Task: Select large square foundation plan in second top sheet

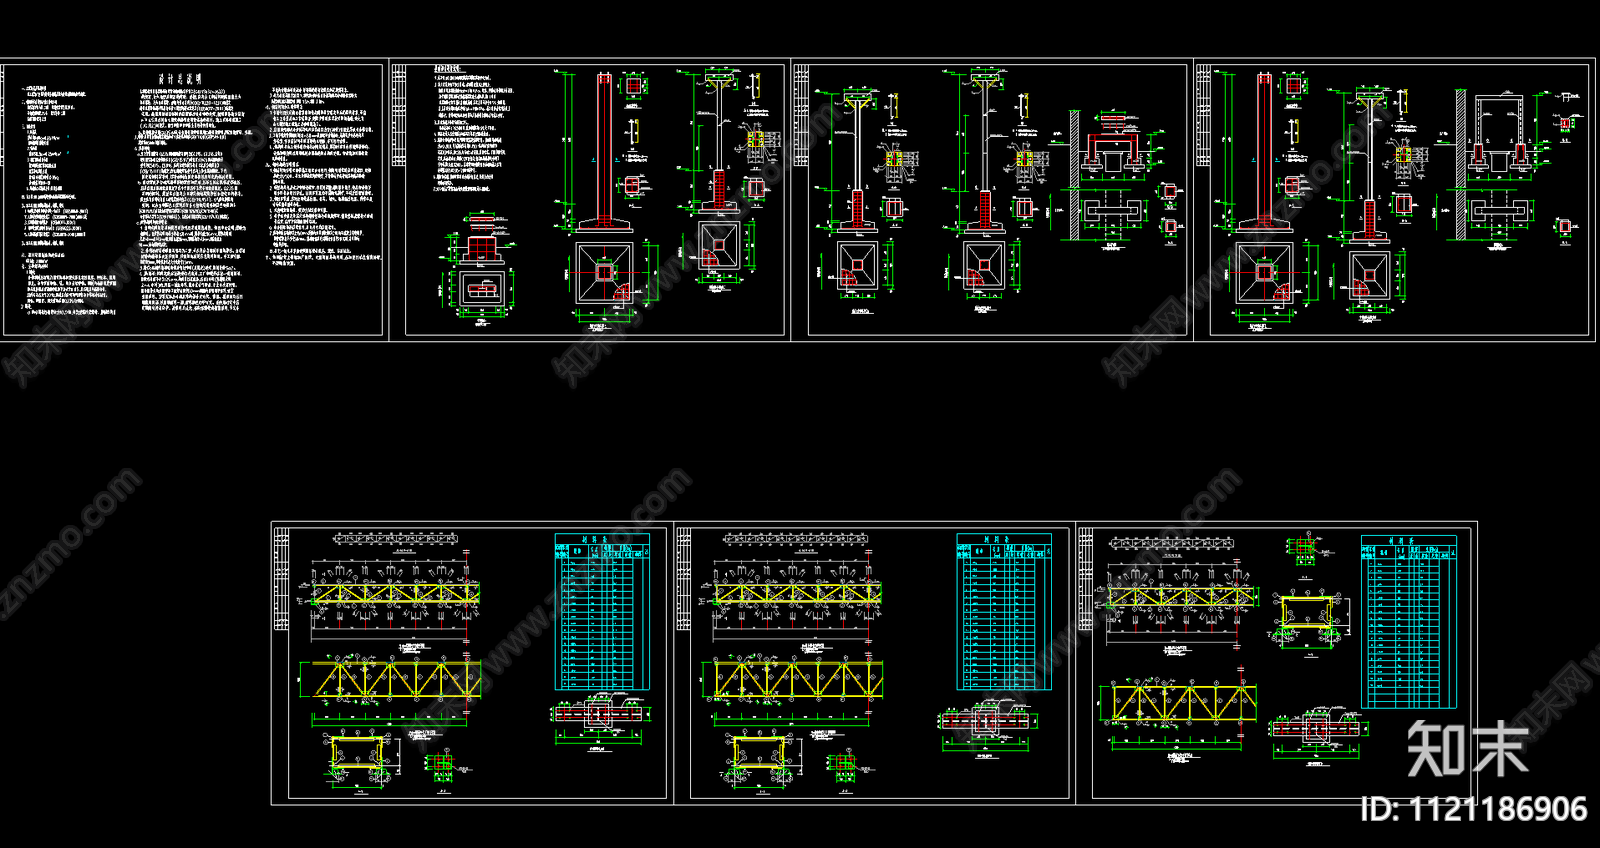Action: 604,272
